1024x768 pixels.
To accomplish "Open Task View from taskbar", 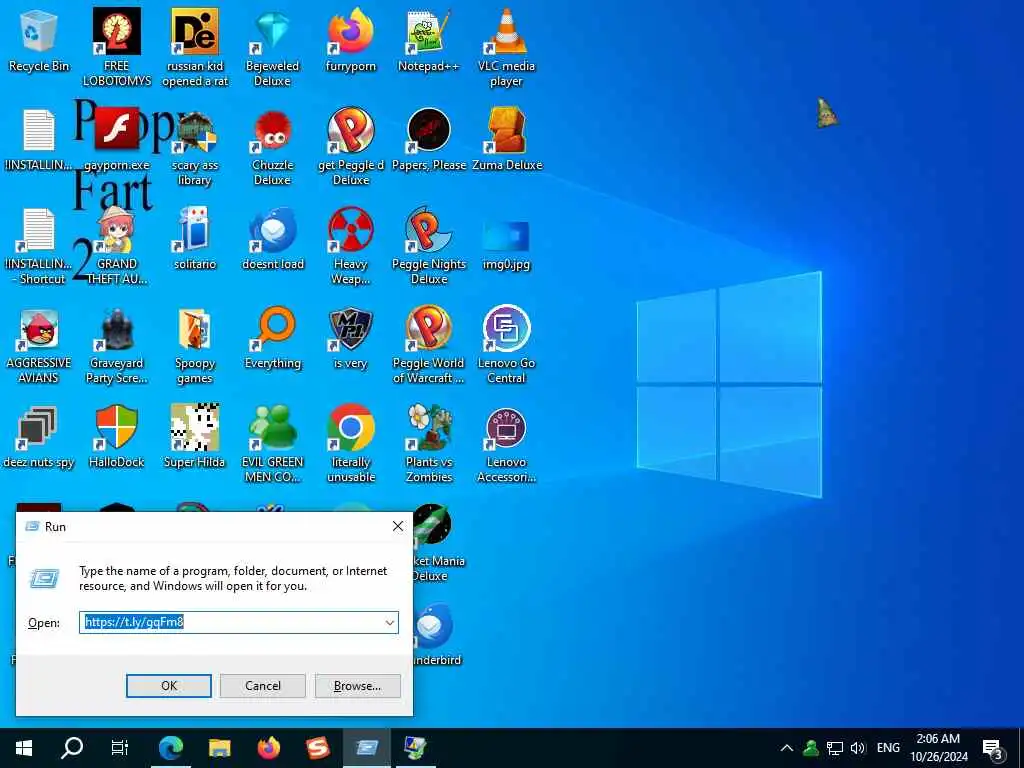I will point(120,748).
